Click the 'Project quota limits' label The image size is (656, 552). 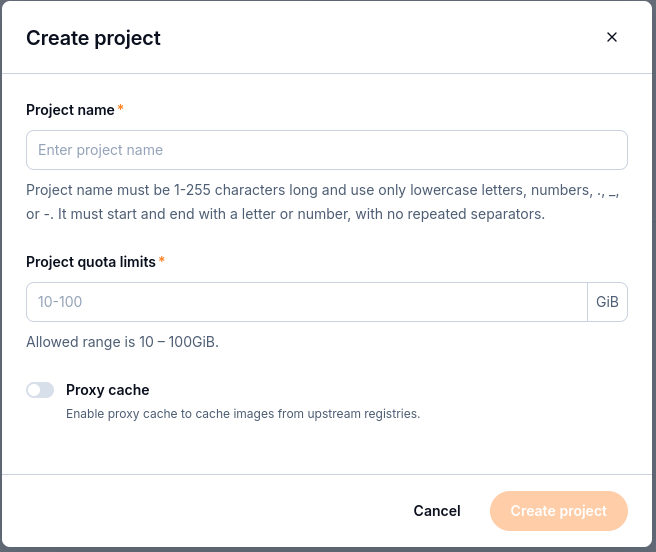pyautogui.click(x=91, y=262)
